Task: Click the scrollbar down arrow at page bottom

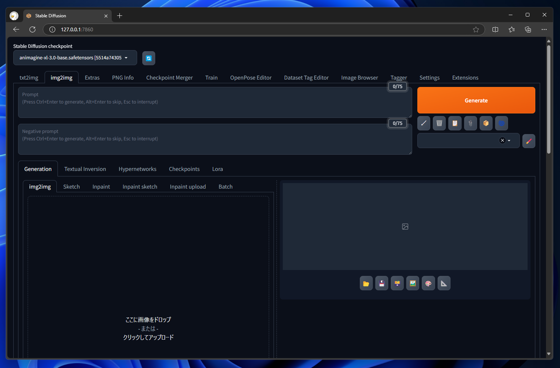Action: [x=549, y=354]
